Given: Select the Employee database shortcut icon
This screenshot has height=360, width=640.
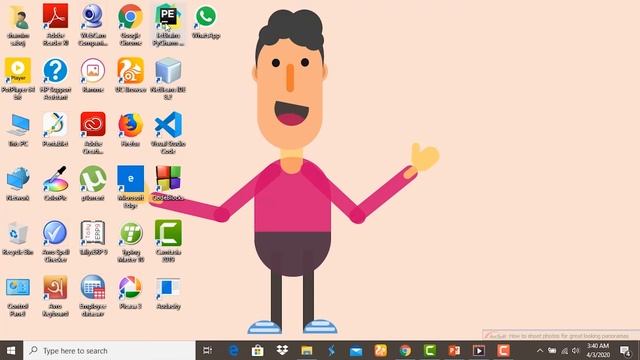Looking at the screenshot, I should [x=93, y=287].
